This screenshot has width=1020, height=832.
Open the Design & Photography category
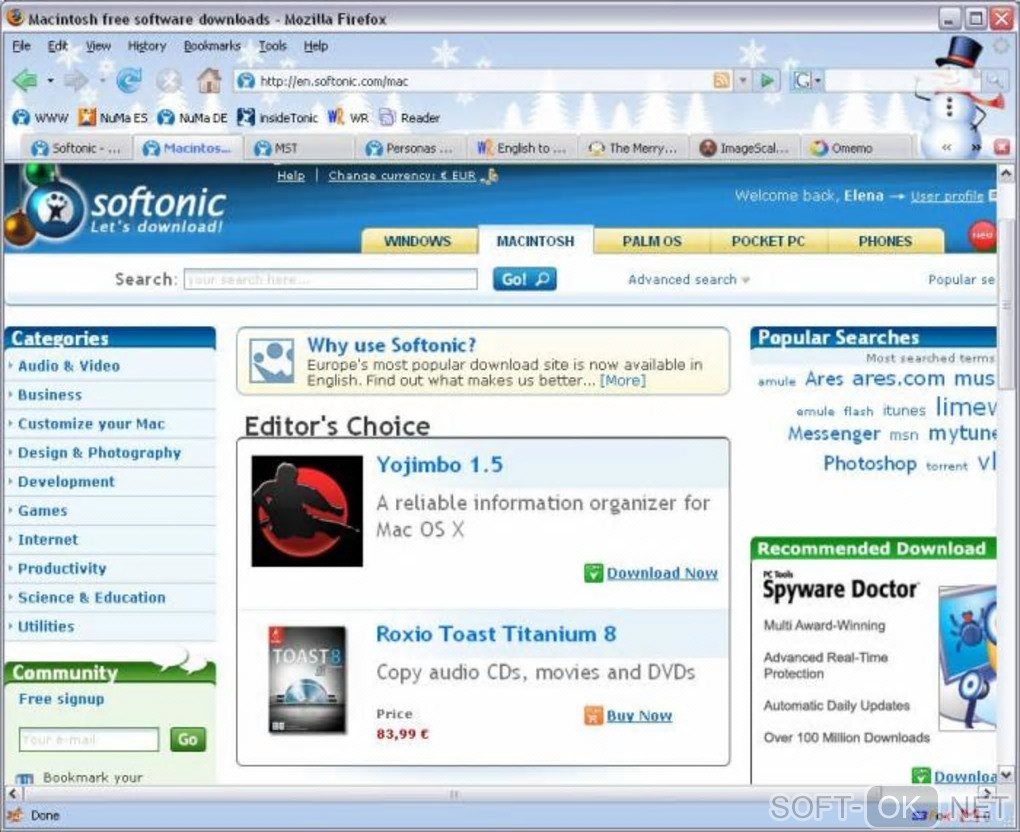100,453
